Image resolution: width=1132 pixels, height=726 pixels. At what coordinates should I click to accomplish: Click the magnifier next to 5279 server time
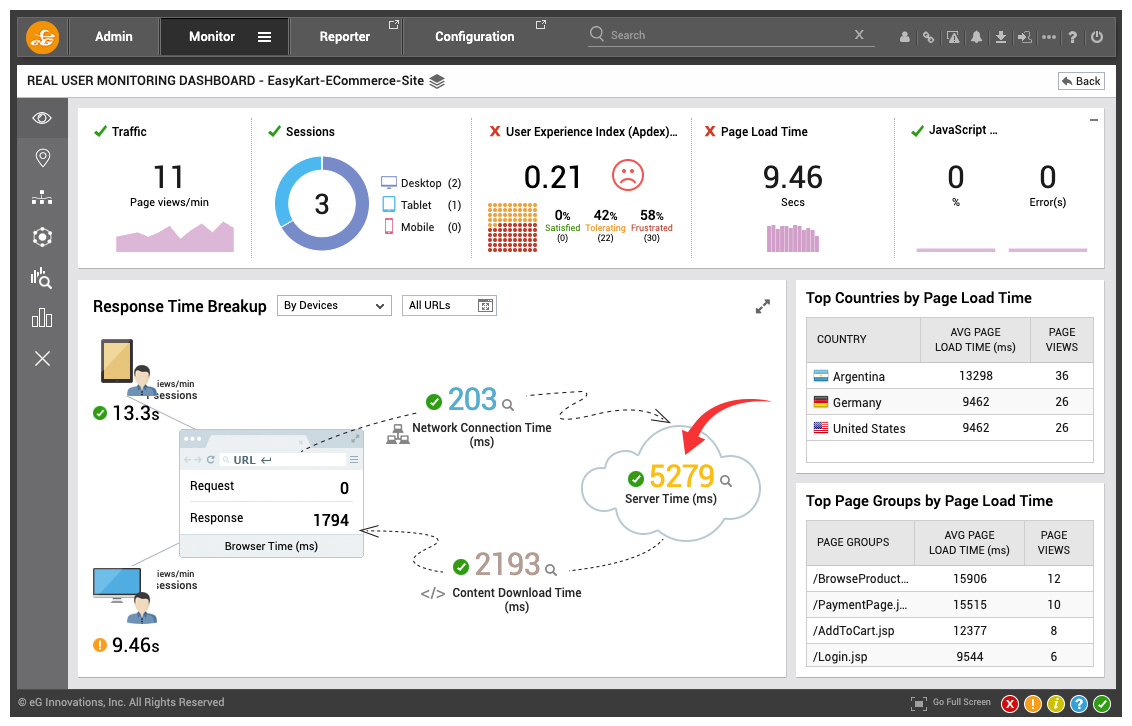(726, 481)
